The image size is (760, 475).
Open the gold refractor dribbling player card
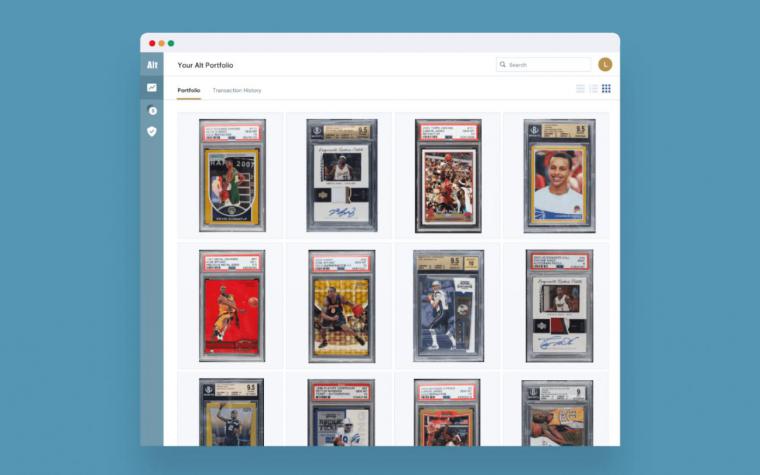[x=342, y=306]
